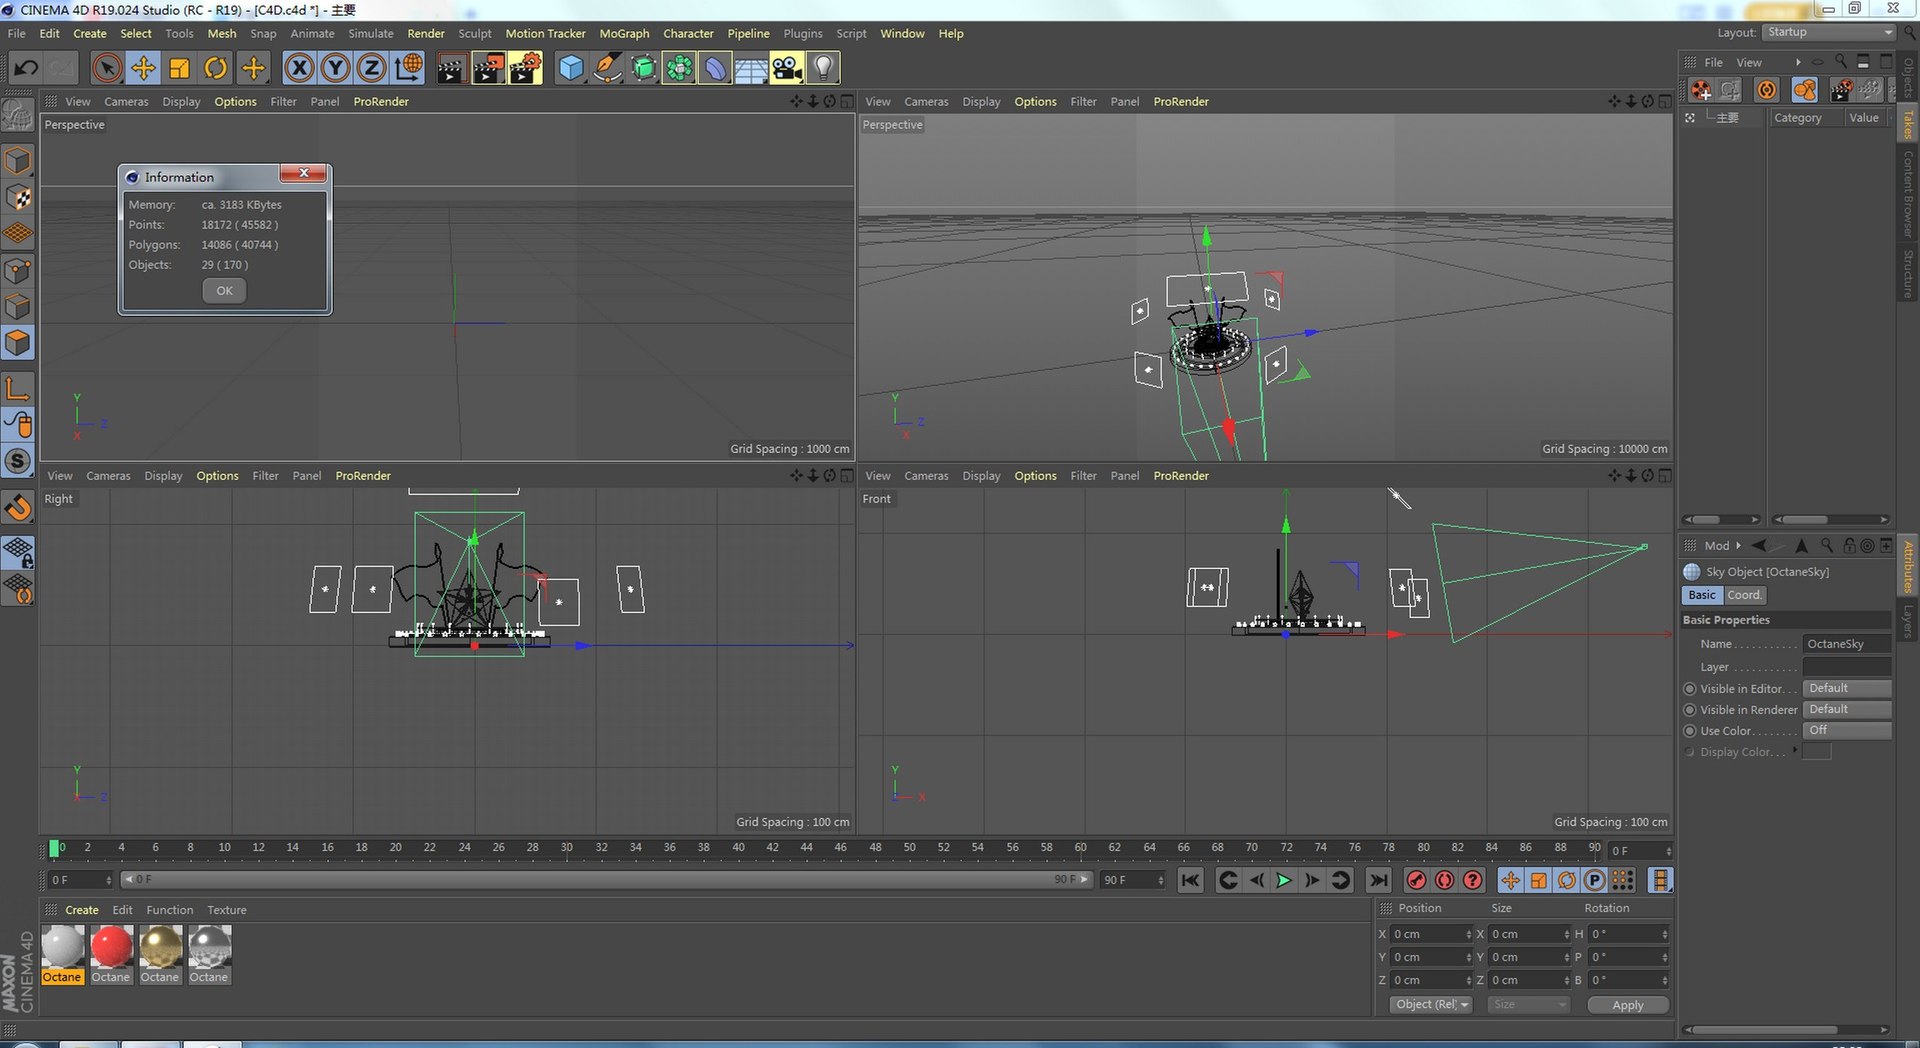Viewport: 1920px width, 1048px height.
Task: Open the Layout Startup dropdown
Action: (1829, 32)
